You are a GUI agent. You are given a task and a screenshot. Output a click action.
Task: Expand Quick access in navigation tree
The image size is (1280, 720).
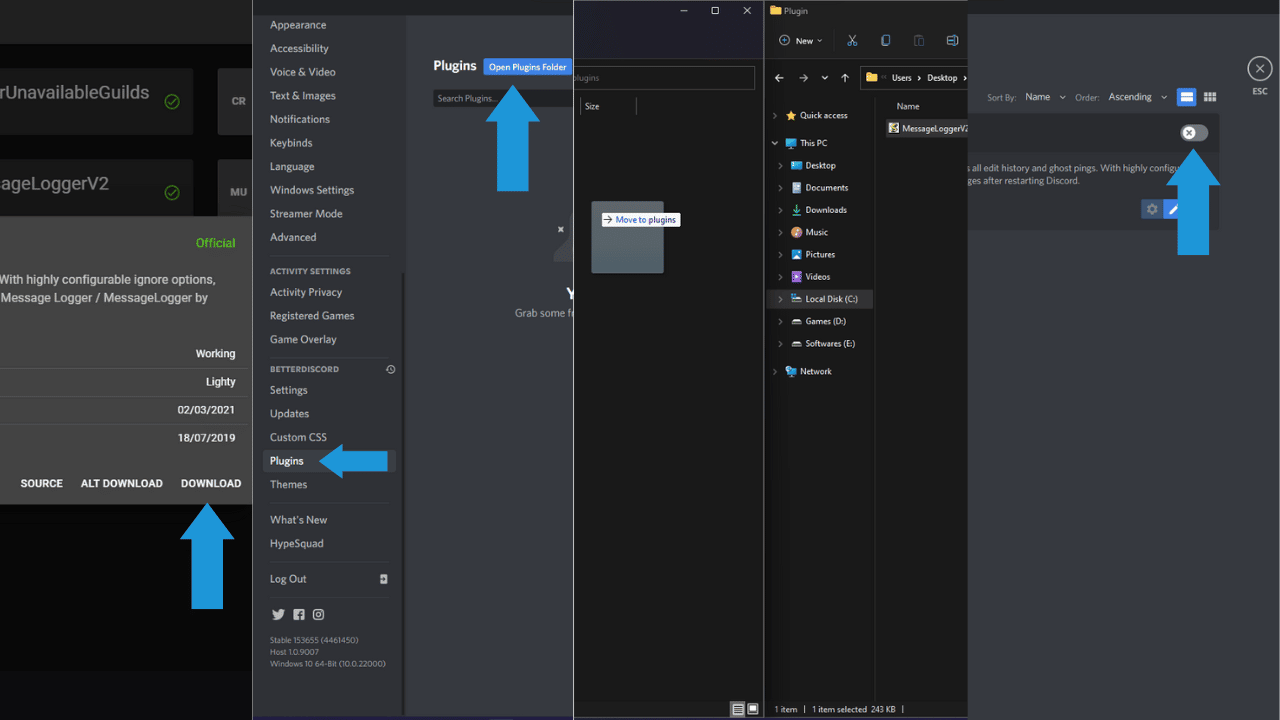[774, 115]
